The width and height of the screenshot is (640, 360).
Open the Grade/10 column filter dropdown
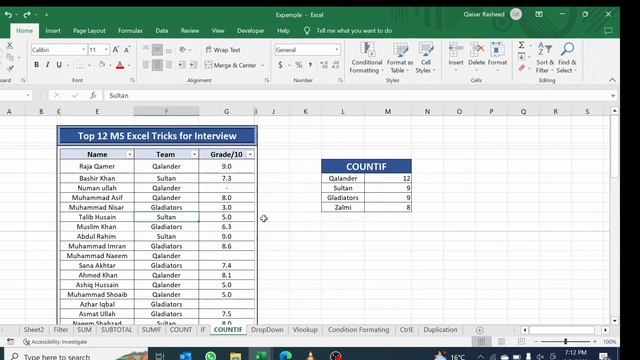pos(250,154)
